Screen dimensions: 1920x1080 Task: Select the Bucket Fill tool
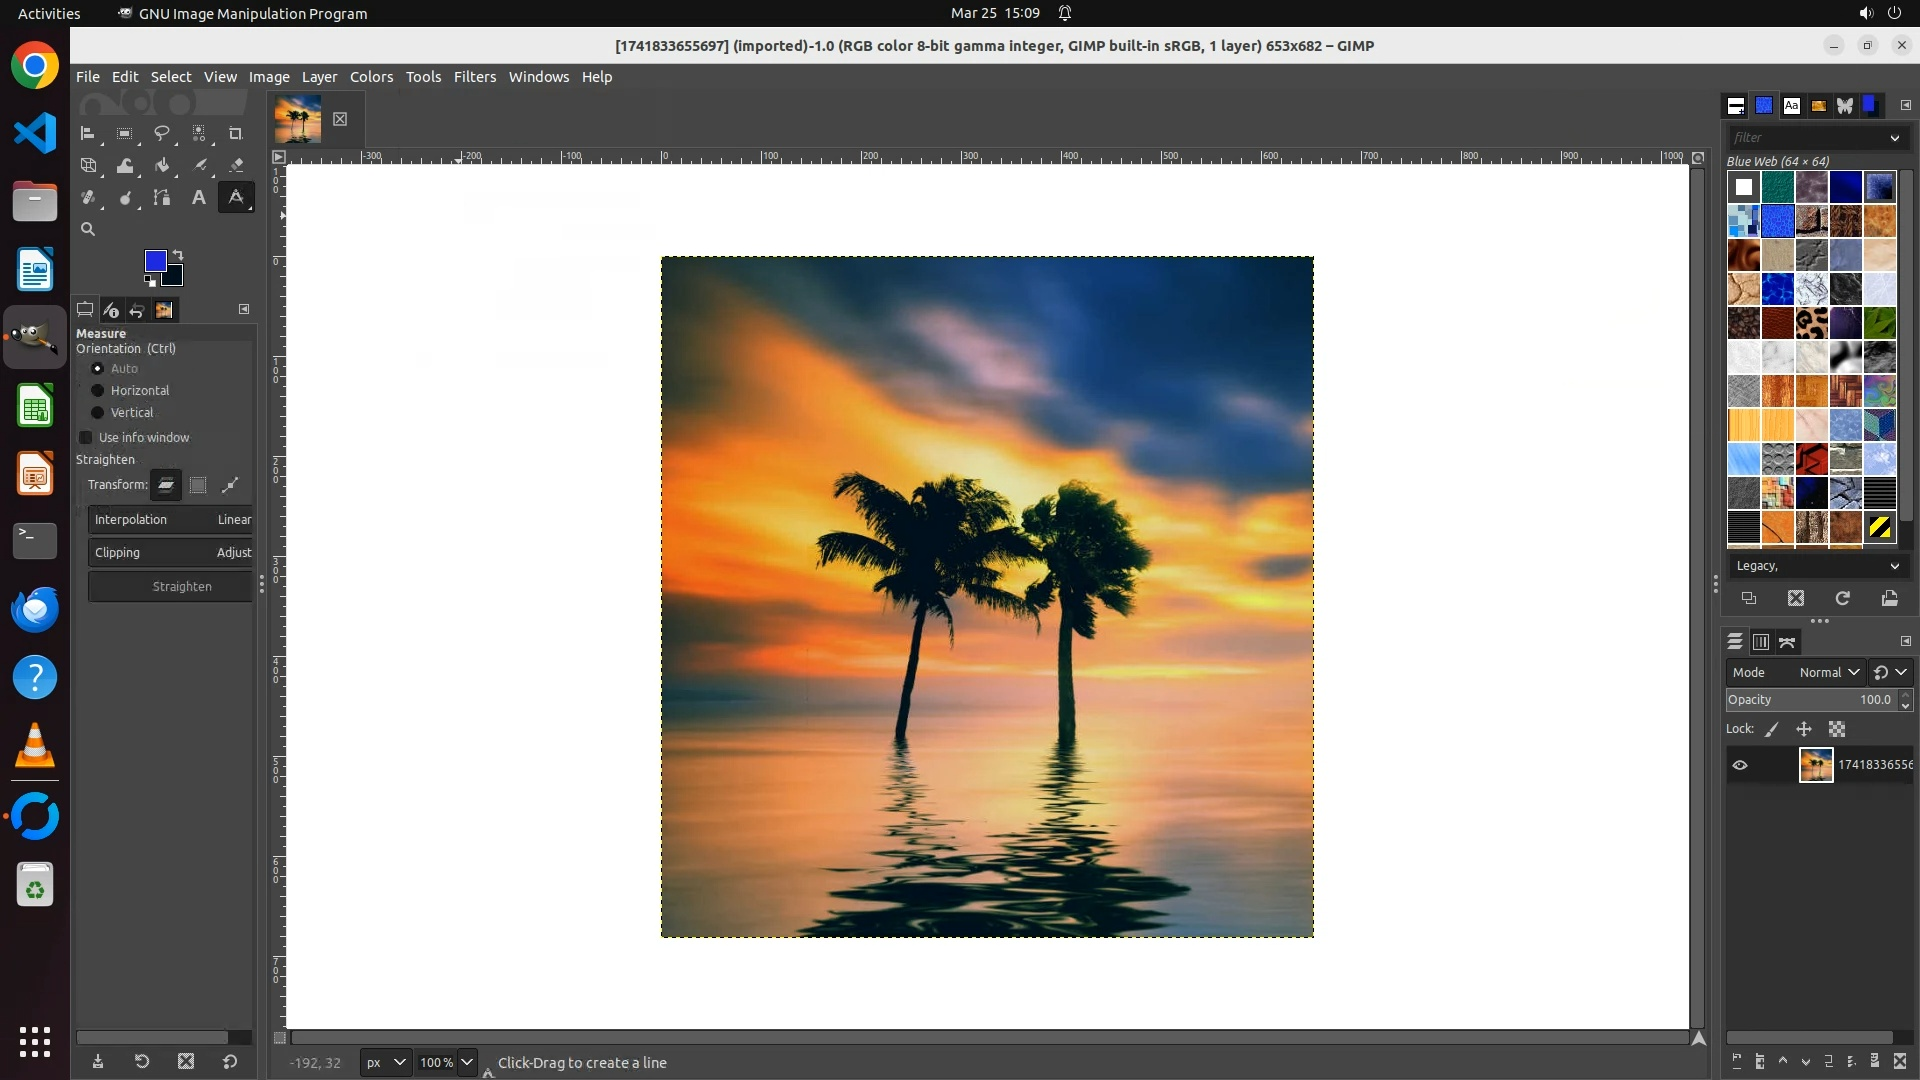(x=162, y=166)
